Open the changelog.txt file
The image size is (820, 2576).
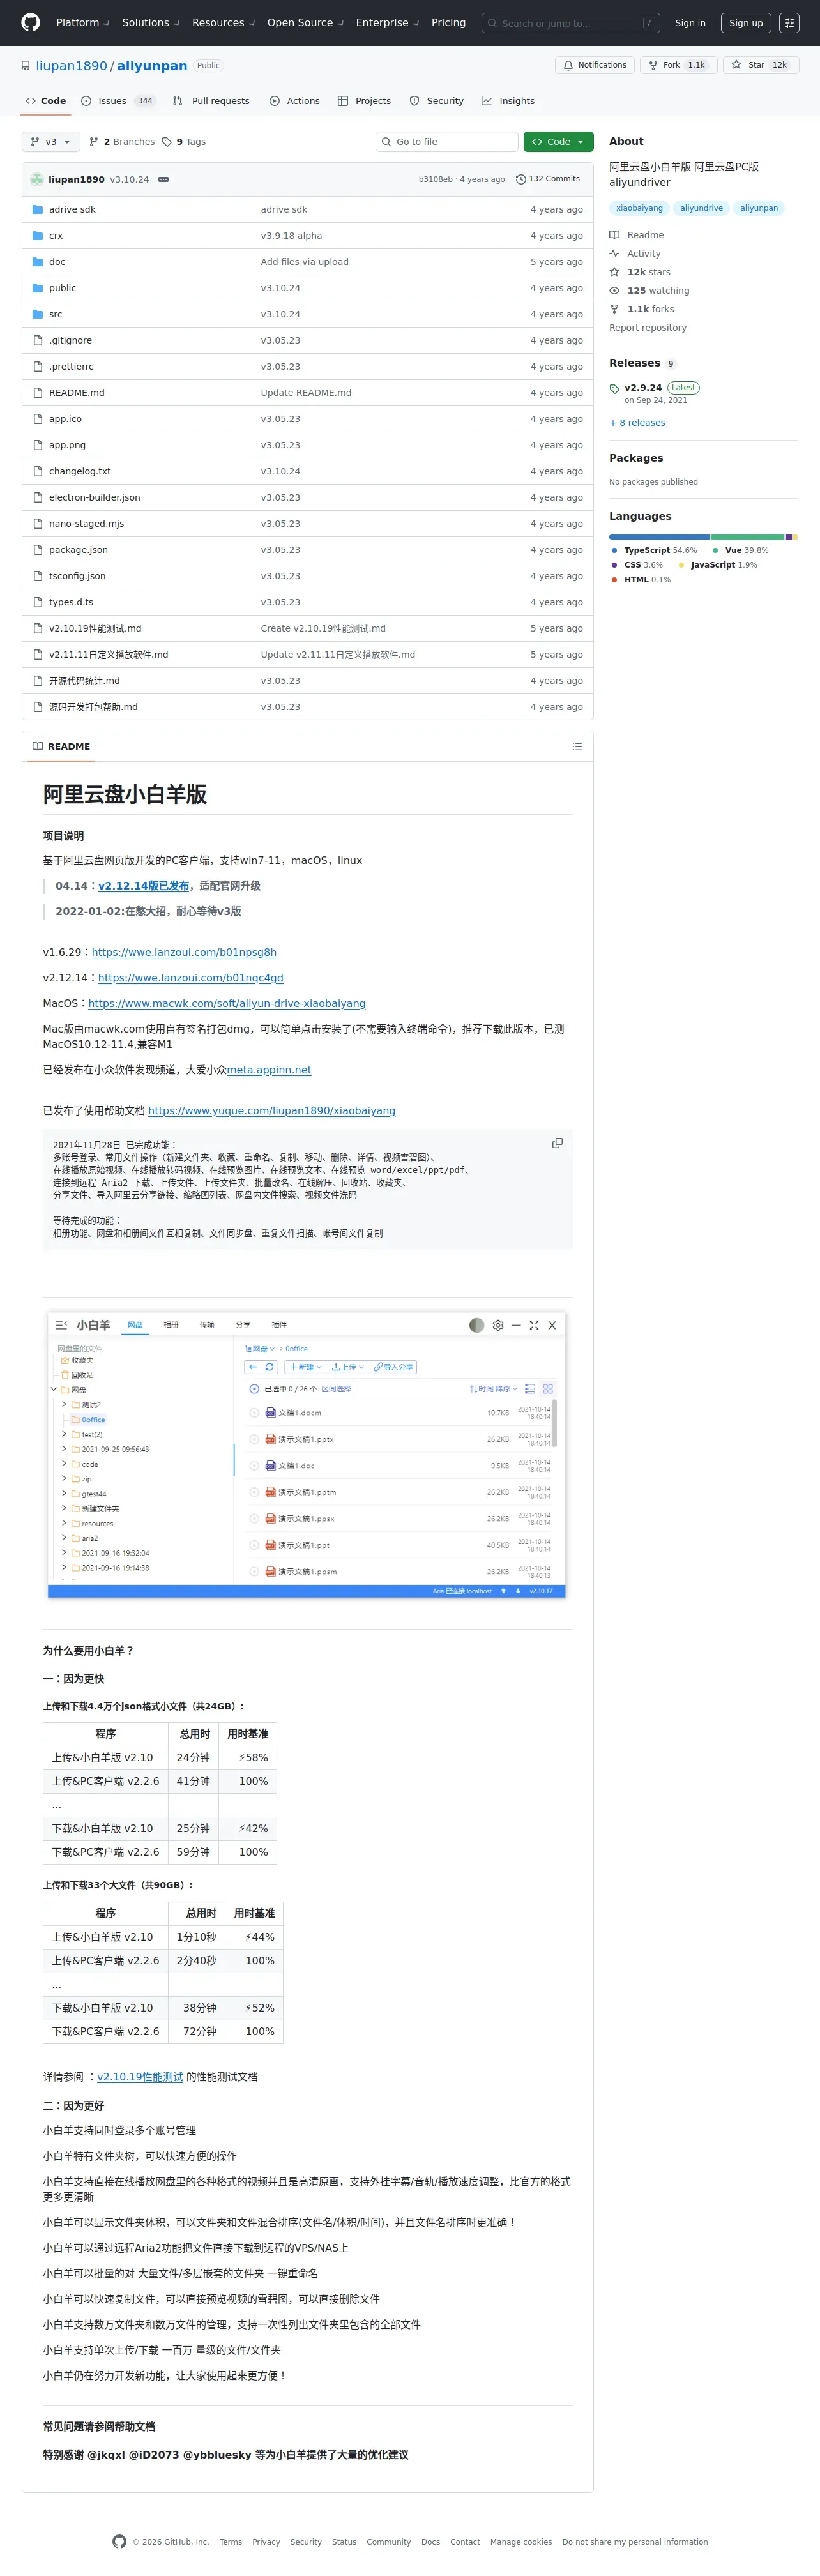click(80, 471)
